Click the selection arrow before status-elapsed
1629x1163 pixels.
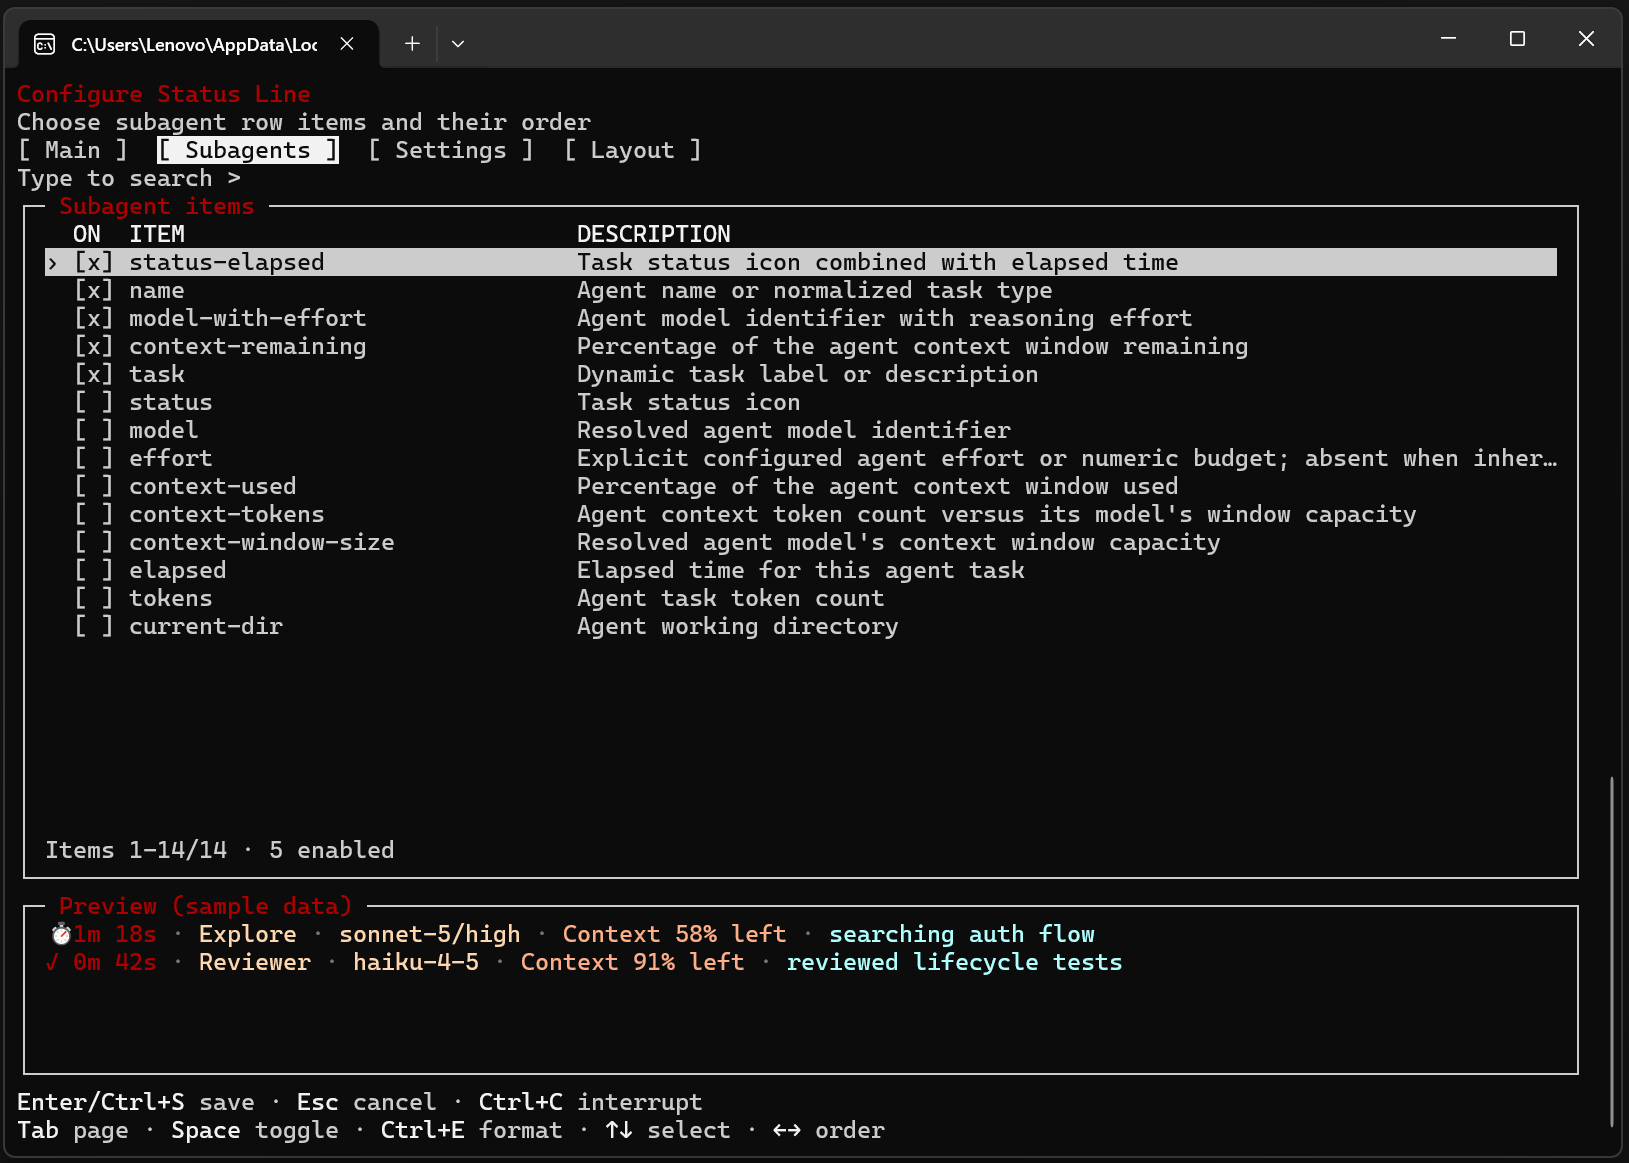52,262
